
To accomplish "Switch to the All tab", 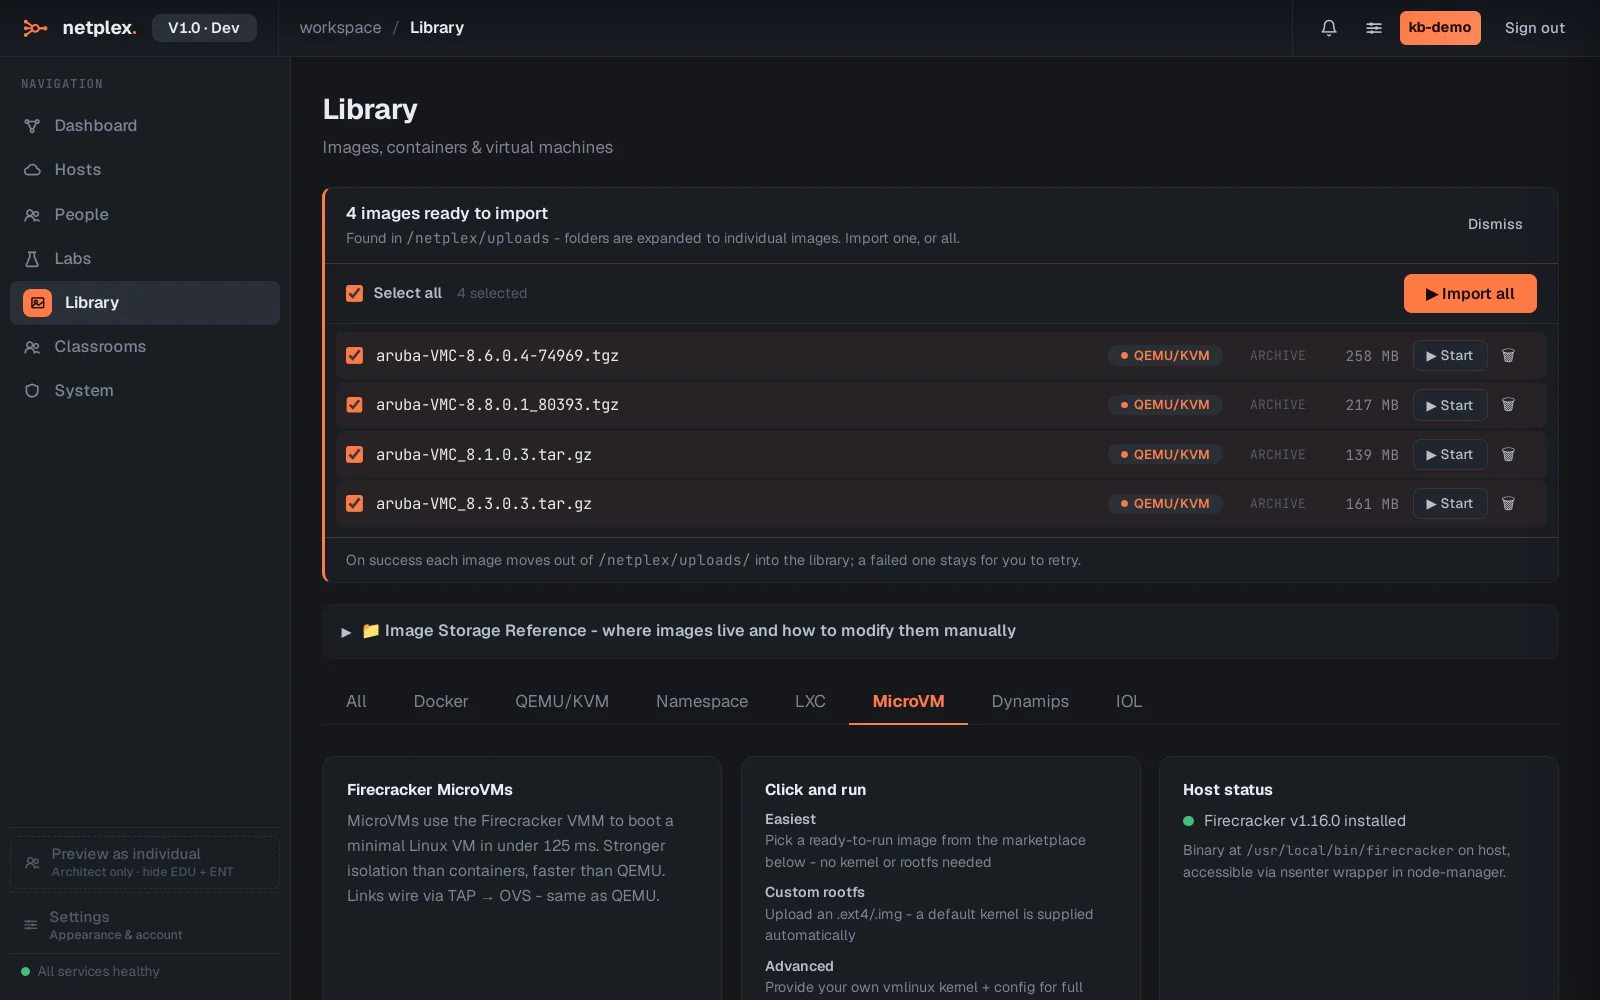I will coord(356,702).
